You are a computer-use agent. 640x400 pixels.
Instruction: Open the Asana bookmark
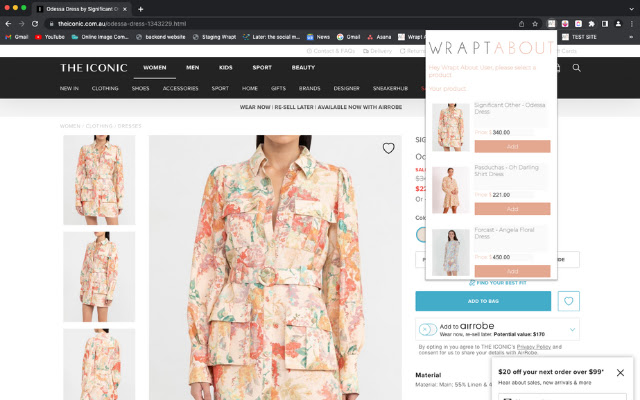(x=379, y=37)
